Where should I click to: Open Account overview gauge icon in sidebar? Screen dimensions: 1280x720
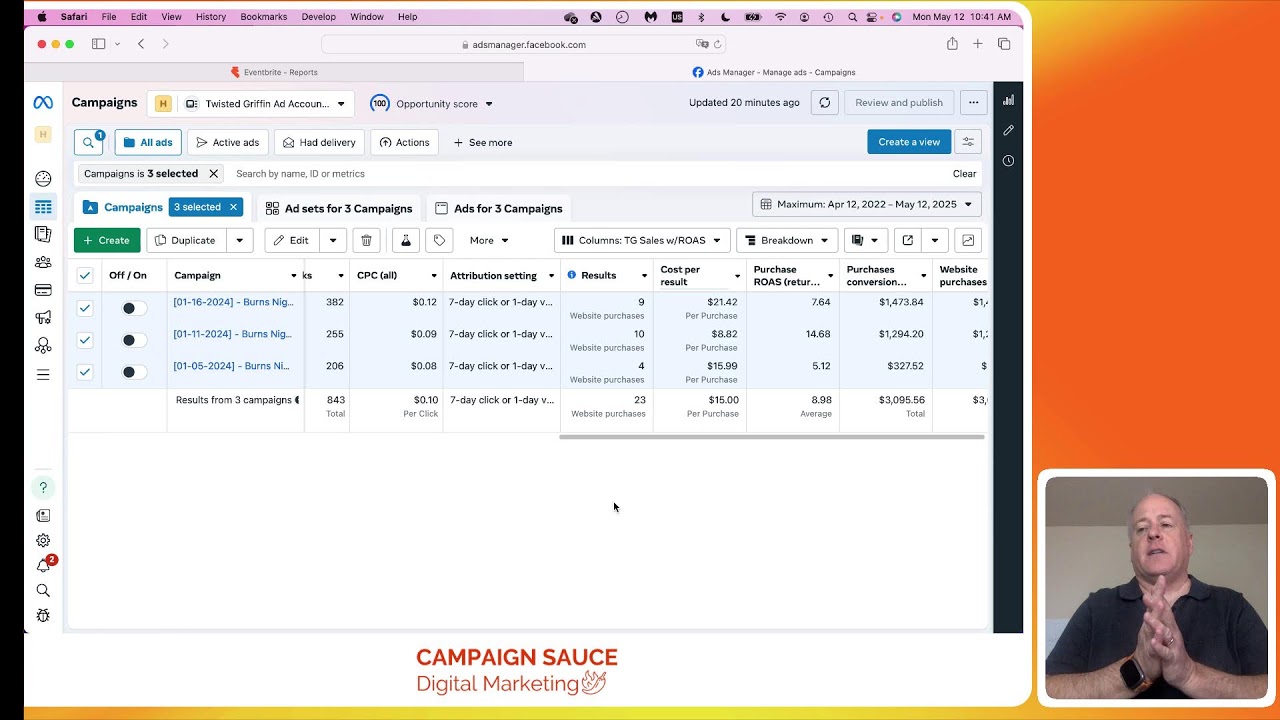43,179
